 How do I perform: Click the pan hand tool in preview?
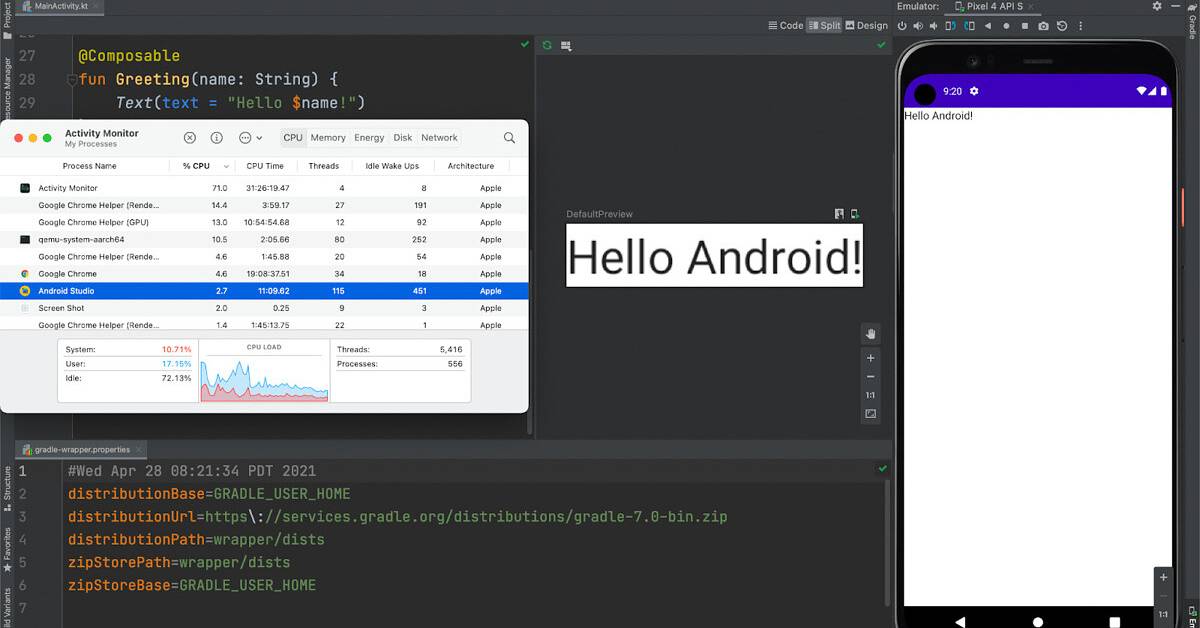[x=870, y=334]
